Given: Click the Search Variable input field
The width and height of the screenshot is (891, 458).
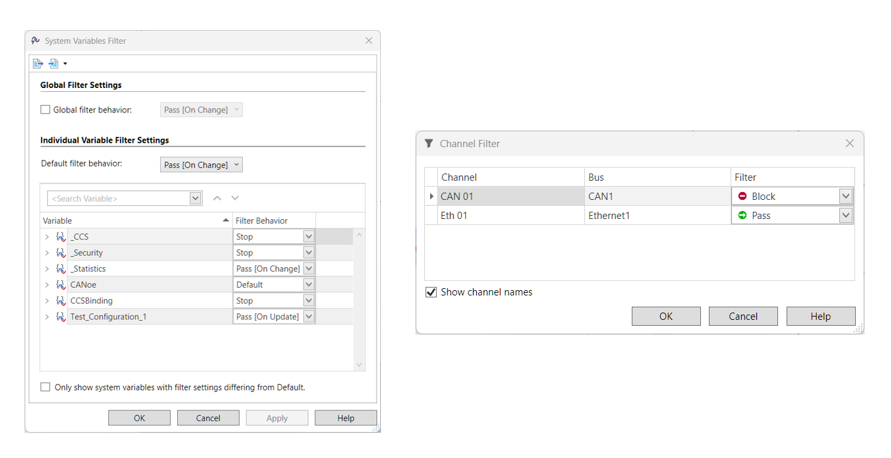Looking at the screenshot, I should click(x=119, y=198).
